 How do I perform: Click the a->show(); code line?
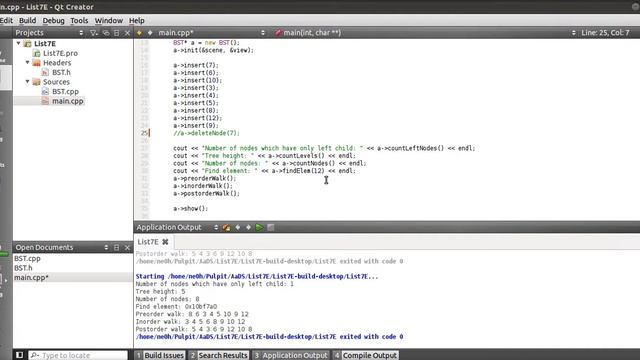click(x=191, y=209)
